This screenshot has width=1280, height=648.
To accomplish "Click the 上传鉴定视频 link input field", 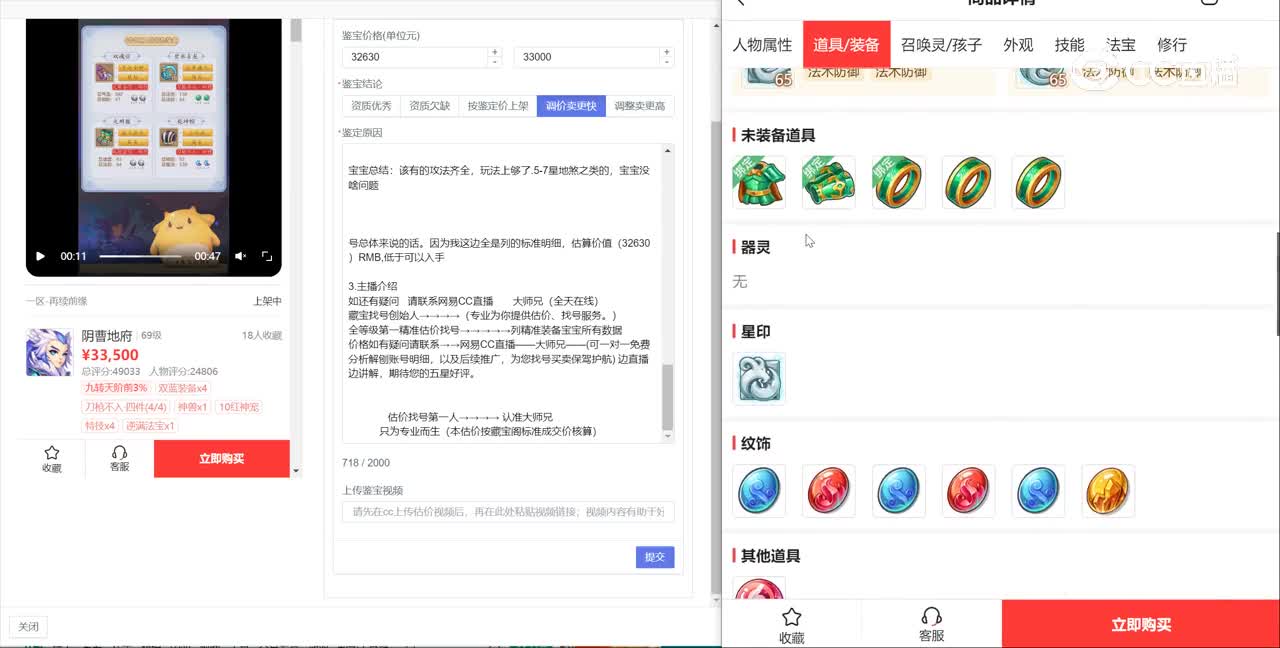I will click(508, 512).
